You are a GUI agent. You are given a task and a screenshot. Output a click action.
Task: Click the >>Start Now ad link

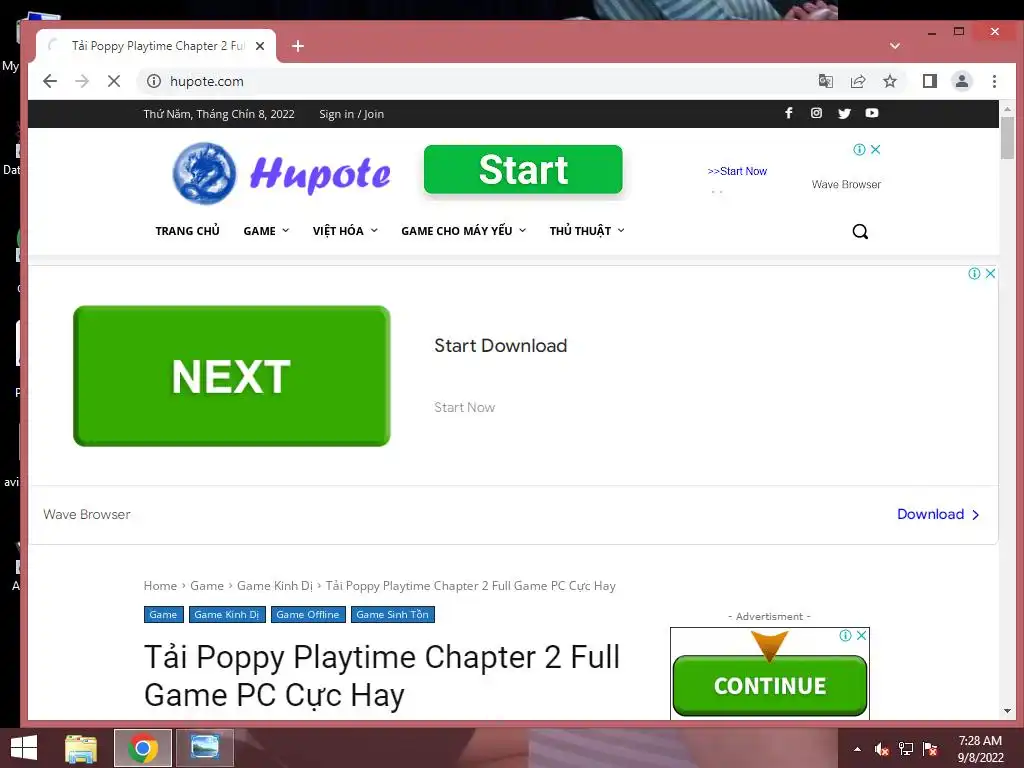tap(737, 171)
